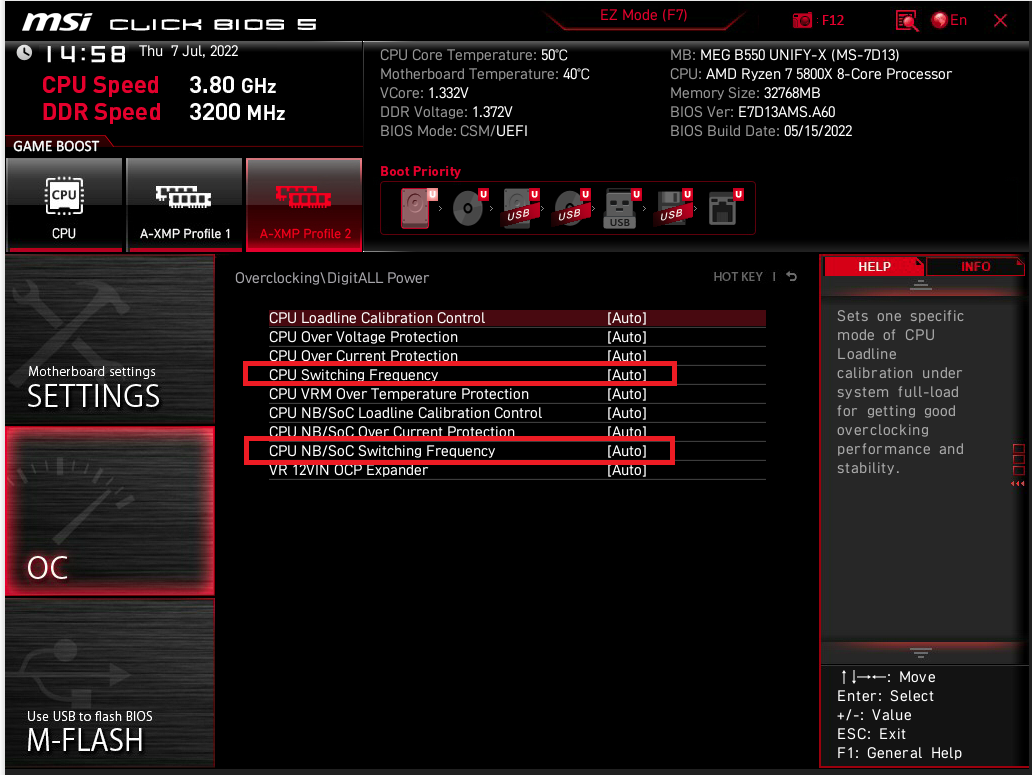The image size is (1032, 775).
Task: Open M-FLASH to flash BIOS
Action: coord(110,683)
